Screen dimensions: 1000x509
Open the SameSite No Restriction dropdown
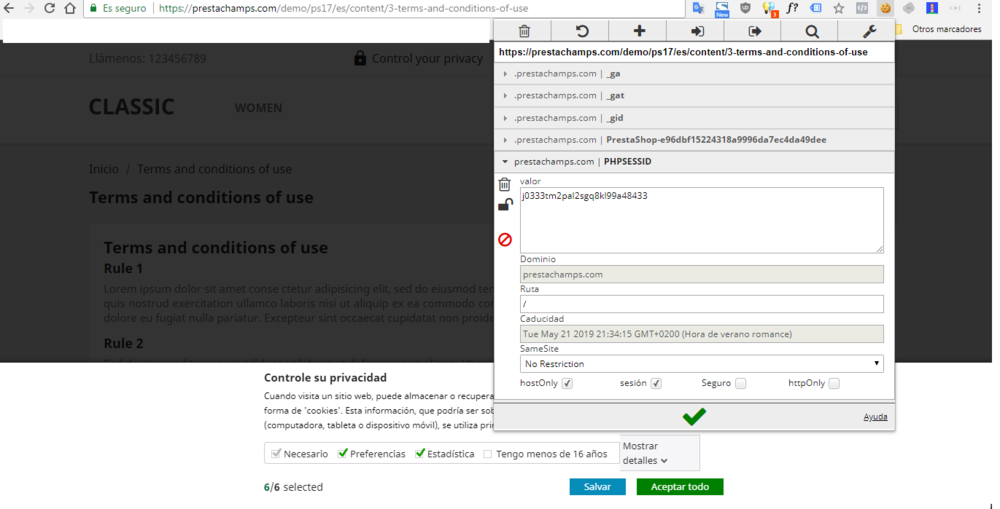(702, 364)
